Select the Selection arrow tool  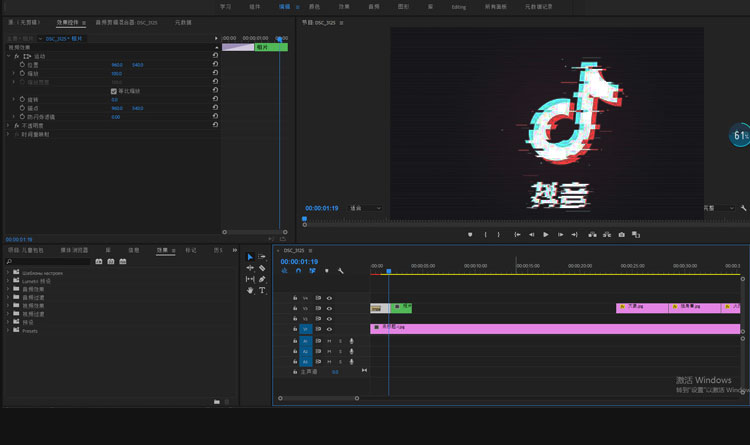[250, 257]
